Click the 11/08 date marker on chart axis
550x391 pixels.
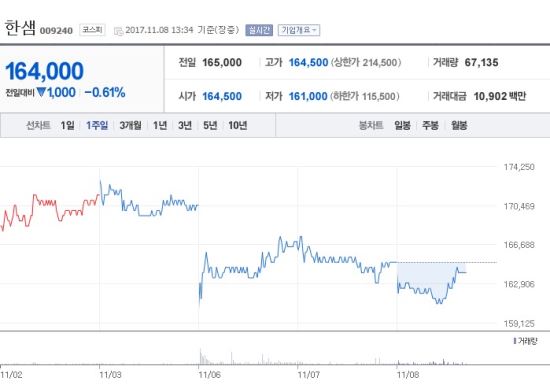tap(408, 375)
